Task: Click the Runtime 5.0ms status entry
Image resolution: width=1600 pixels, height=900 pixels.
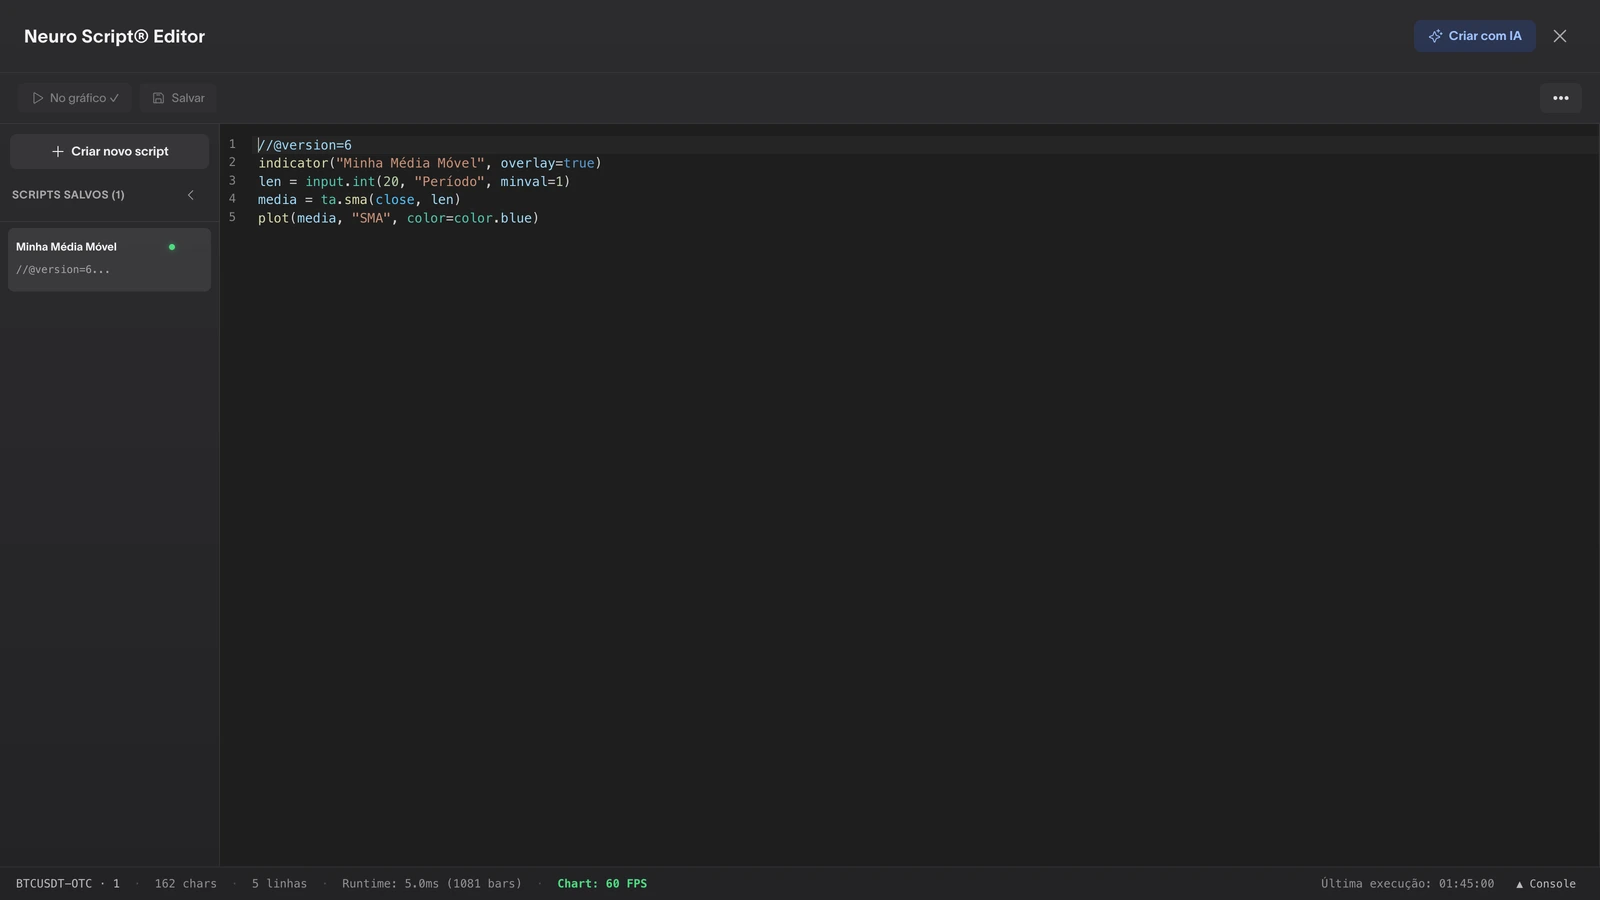Action: coord(432,884)
